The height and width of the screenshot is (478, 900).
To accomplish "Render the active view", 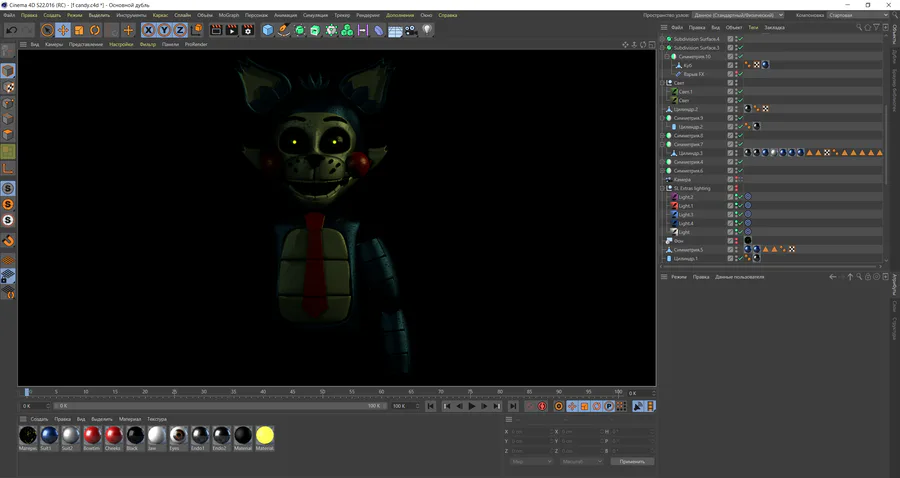I will (216, 30).
